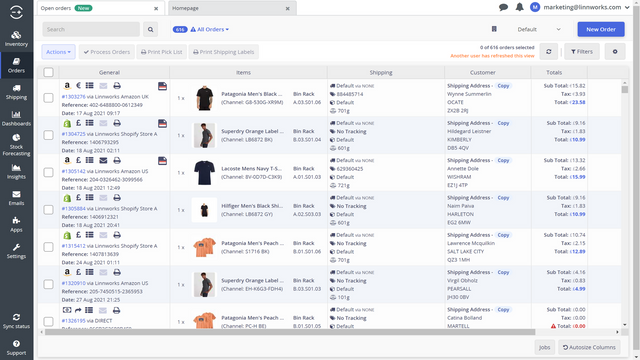This screenshot has width=640, height=360.
Task: Expand the Actions dropdown
Action: point(58,52)
